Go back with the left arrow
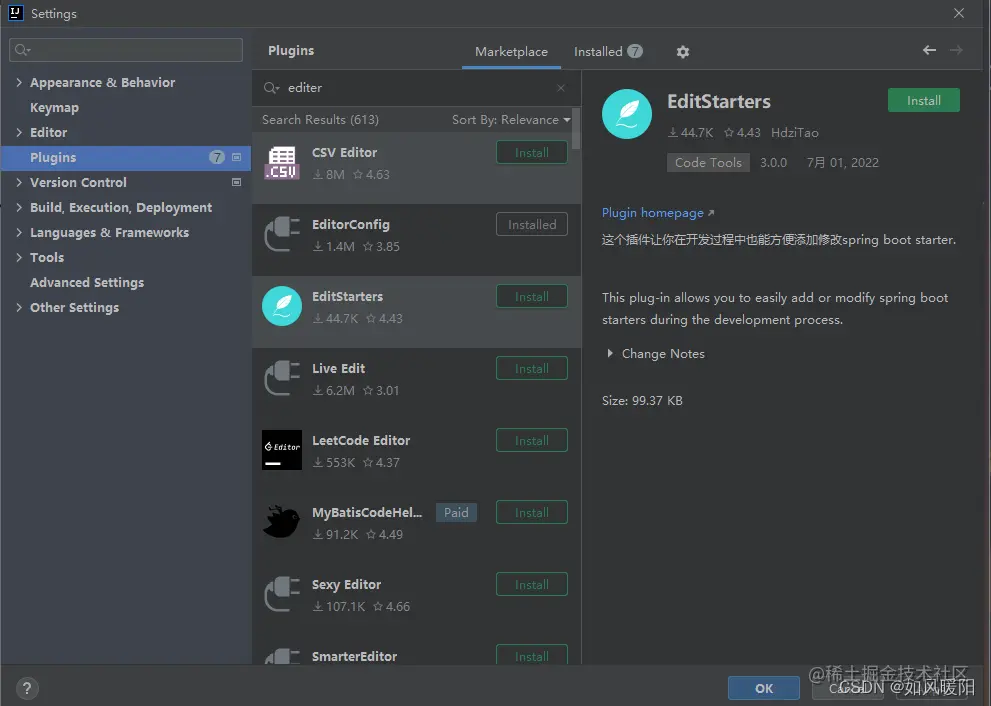The image size is (991, 706). [x=929, y=50]
